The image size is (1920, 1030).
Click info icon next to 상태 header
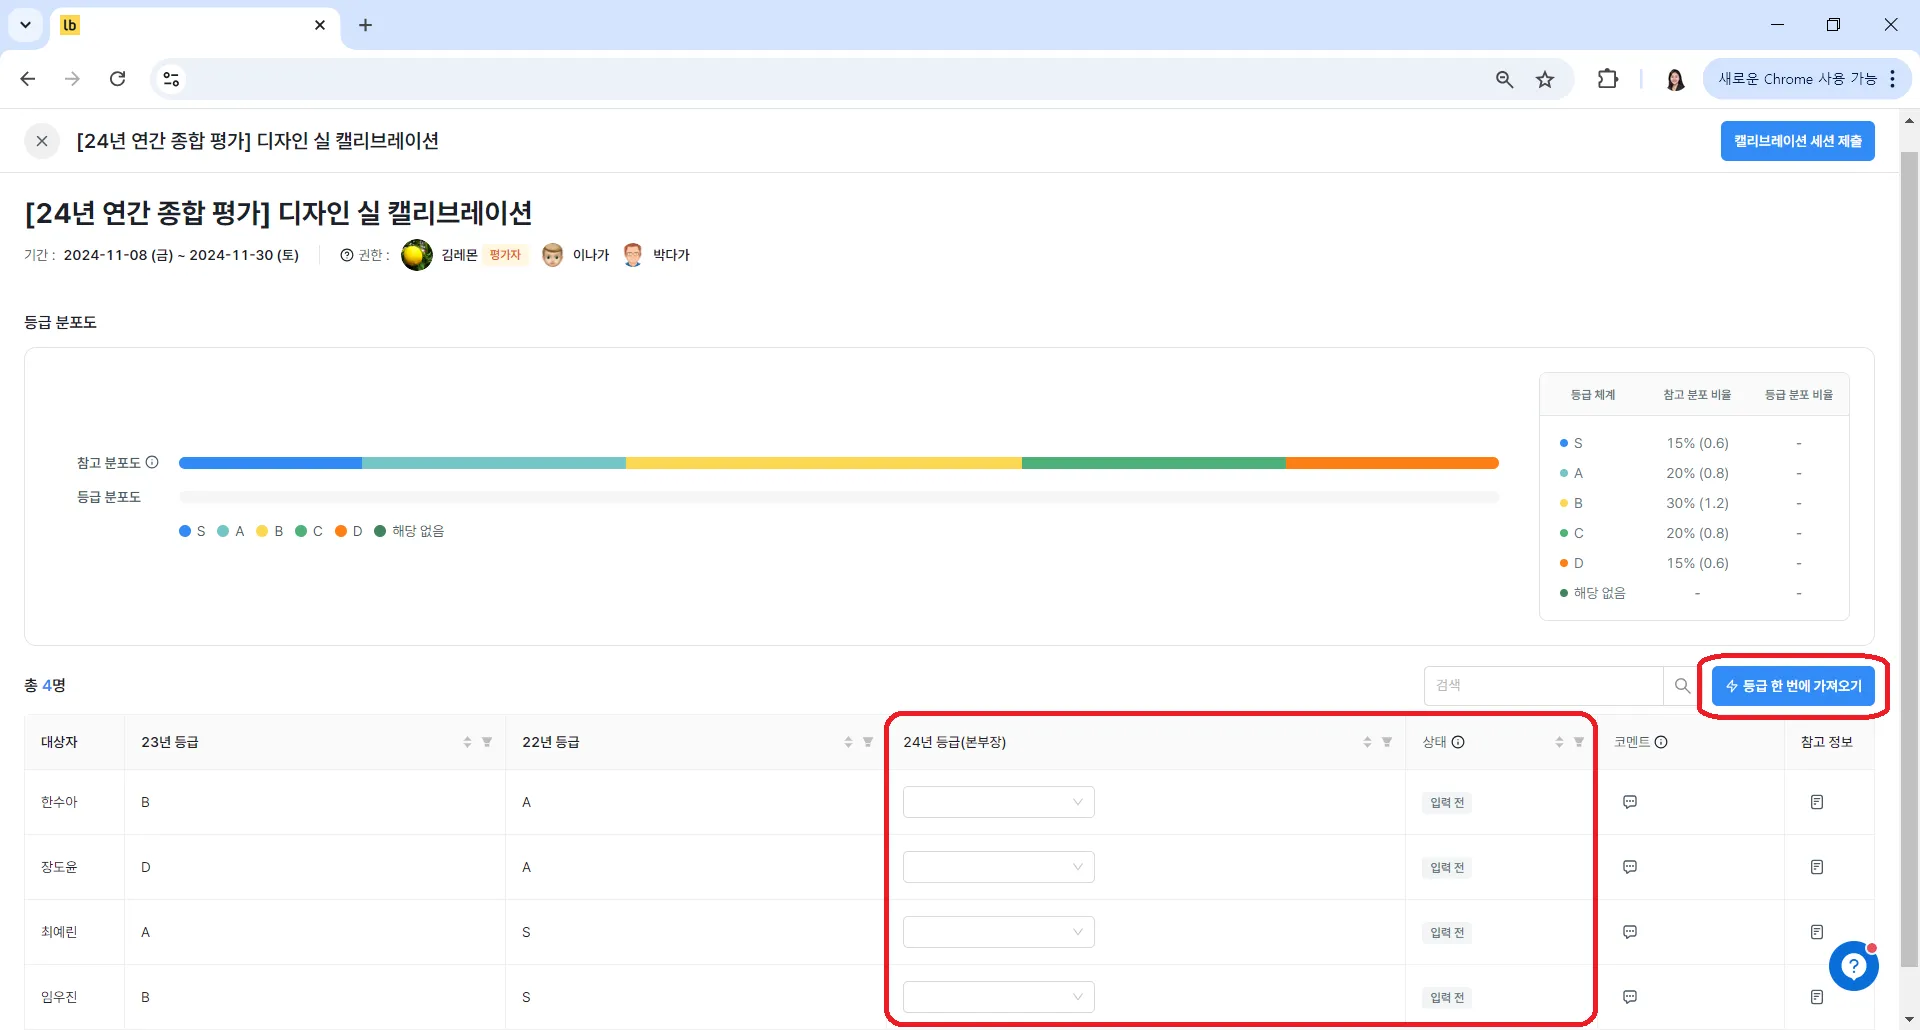1458,742
